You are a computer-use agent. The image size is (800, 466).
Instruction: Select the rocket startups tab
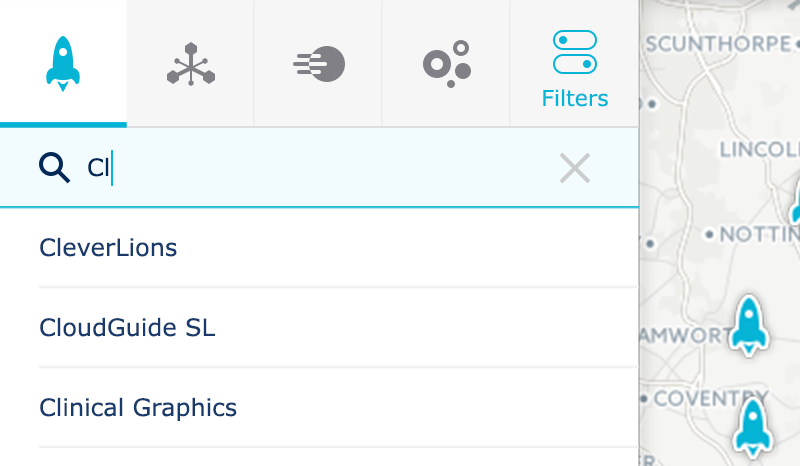[x=63, y=63]
